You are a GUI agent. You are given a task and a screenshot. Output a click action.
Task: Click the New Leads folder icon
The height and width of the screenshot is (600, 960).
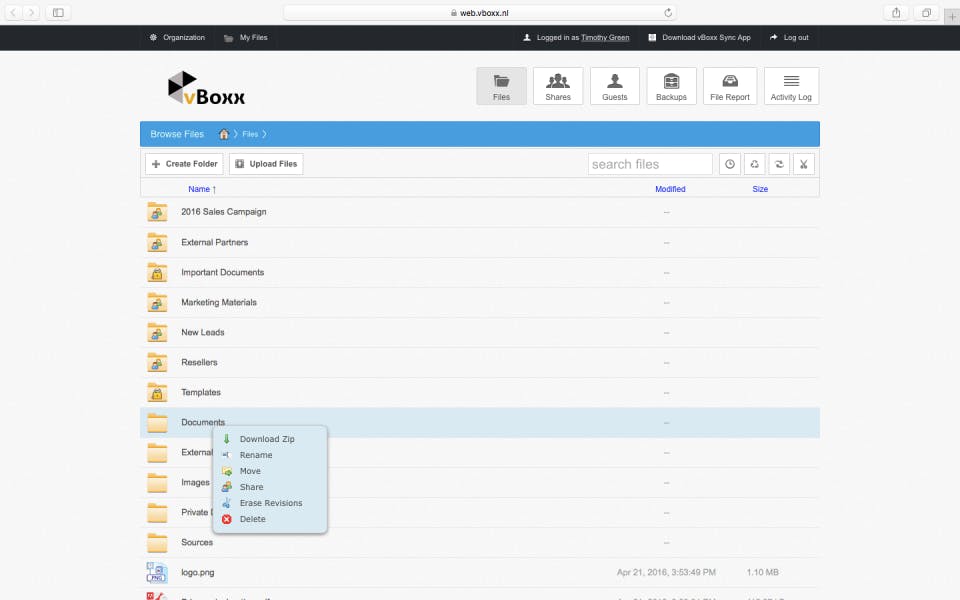157,332
